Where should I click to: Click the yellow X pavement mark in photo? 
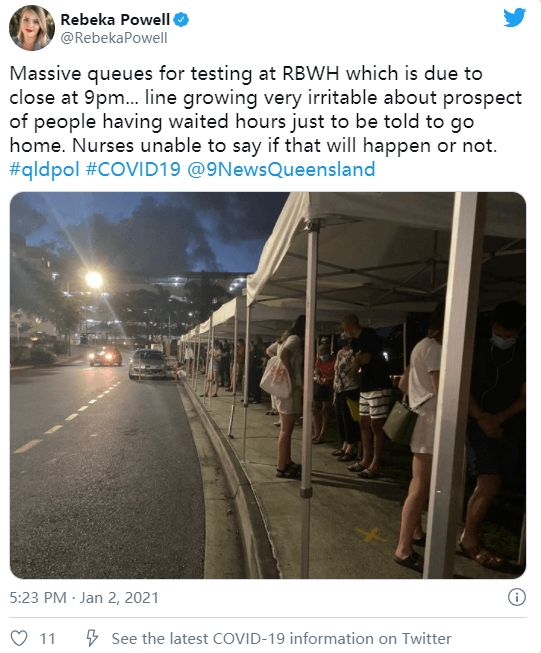click(x=371, y=535)
